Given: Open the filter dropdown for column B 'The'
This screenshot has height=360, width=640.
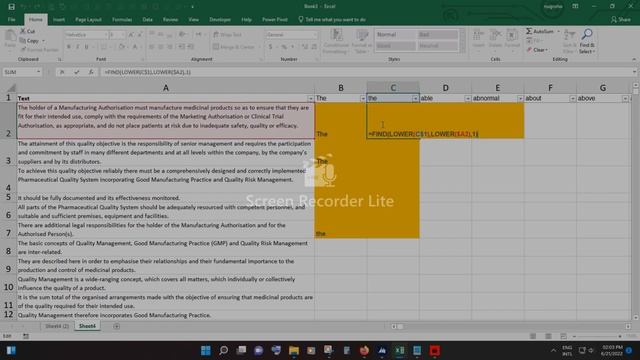Looking at the screenshot, I should (x=362, y=99).
